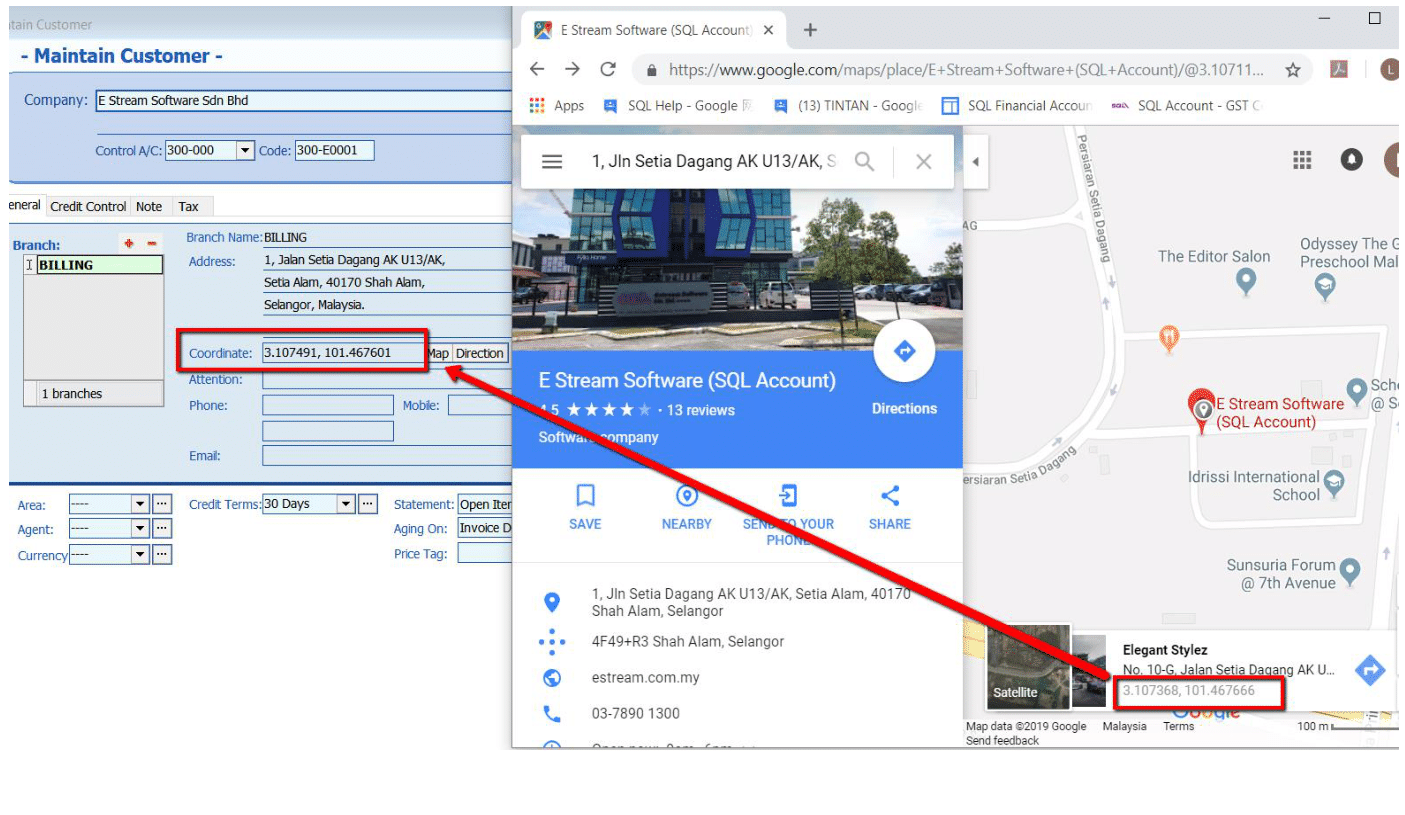Image resolution: width=1405 pixels, height=815 pixels.
Task: Click the red add branch plus icon
Action: (x=128, y=244)
